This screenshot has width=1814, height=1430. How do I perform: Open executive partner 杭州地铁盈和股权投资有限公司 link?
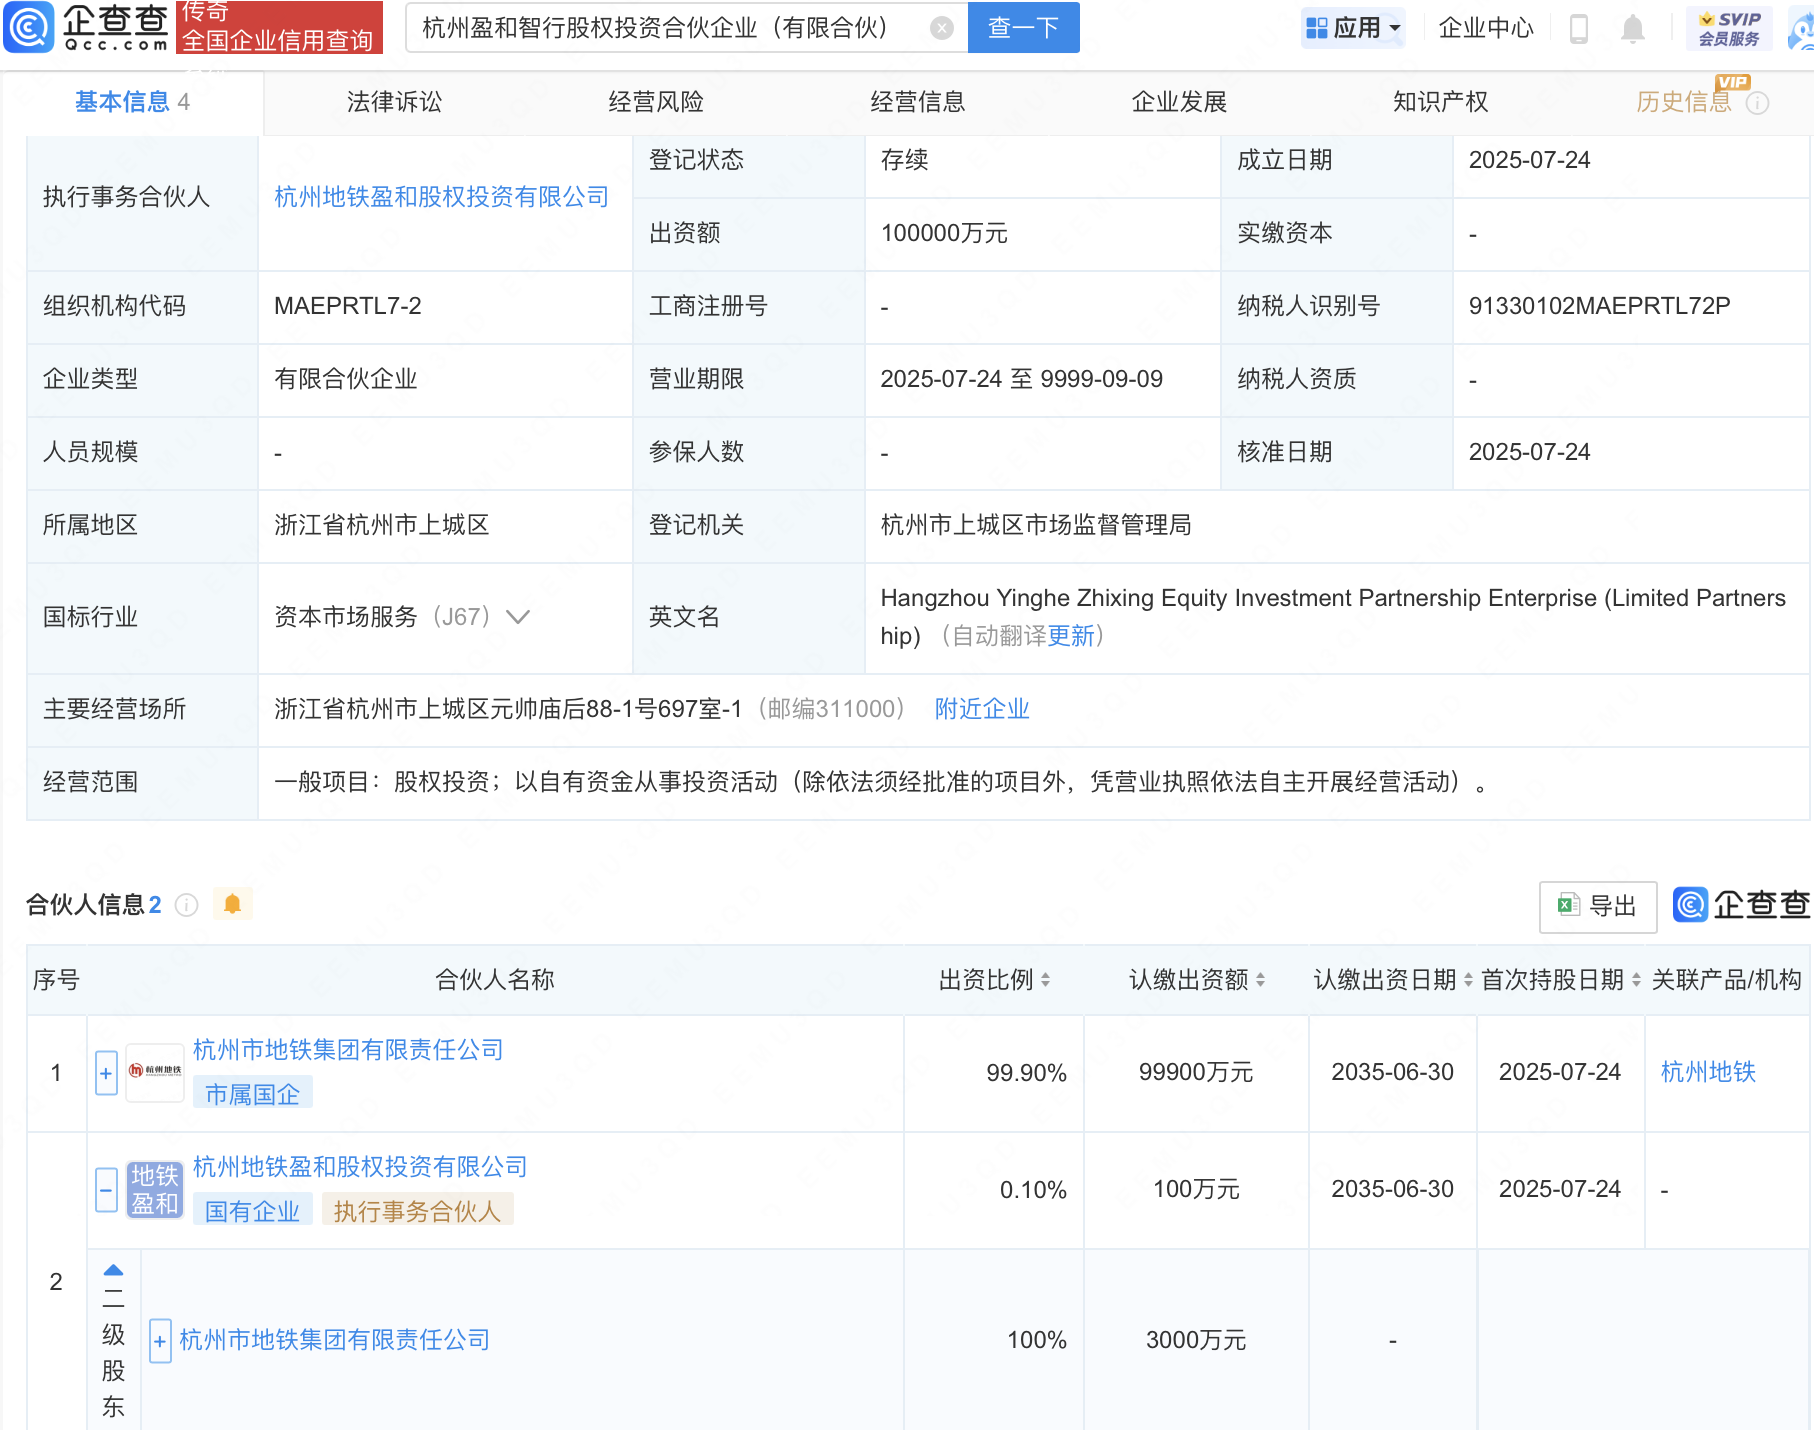tap(442, 197)
